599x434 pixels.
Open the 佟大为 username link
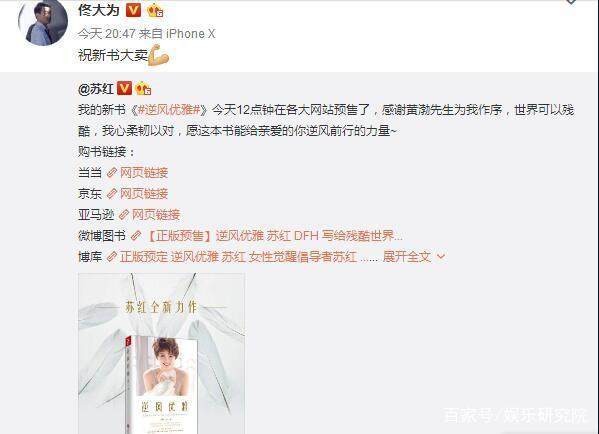coord(99,10)
